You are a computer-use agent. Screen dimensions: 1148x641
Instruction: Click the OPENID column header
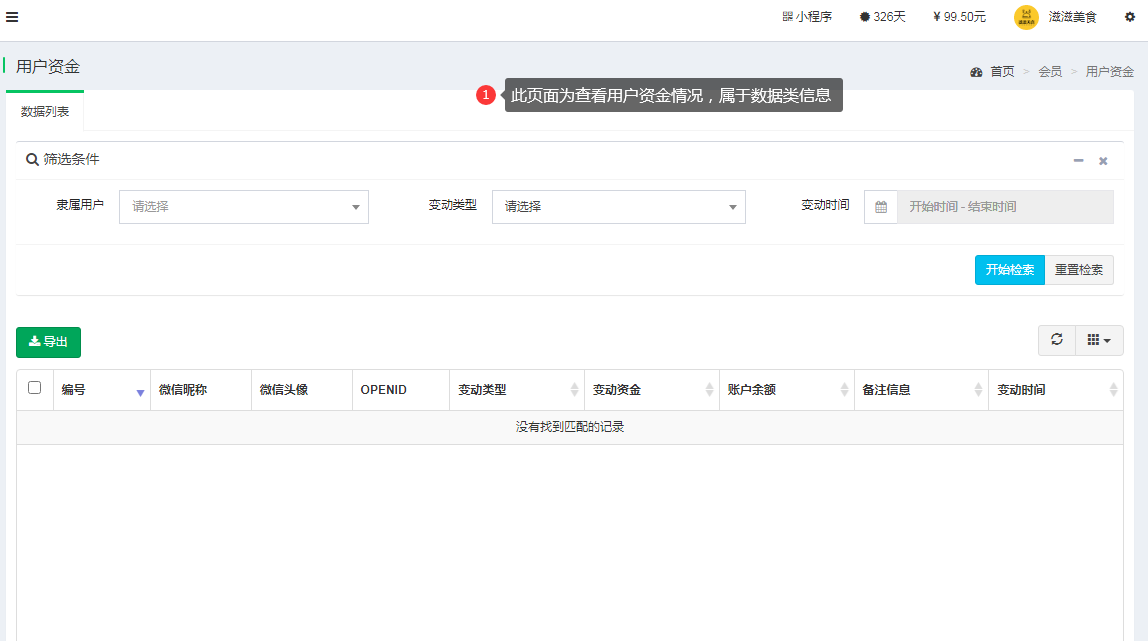(400, 390)
